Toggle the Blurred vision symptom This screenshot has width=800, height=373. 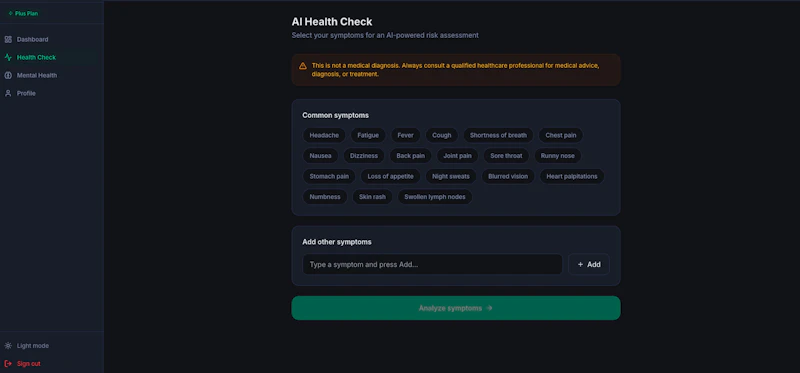point(508,176)
